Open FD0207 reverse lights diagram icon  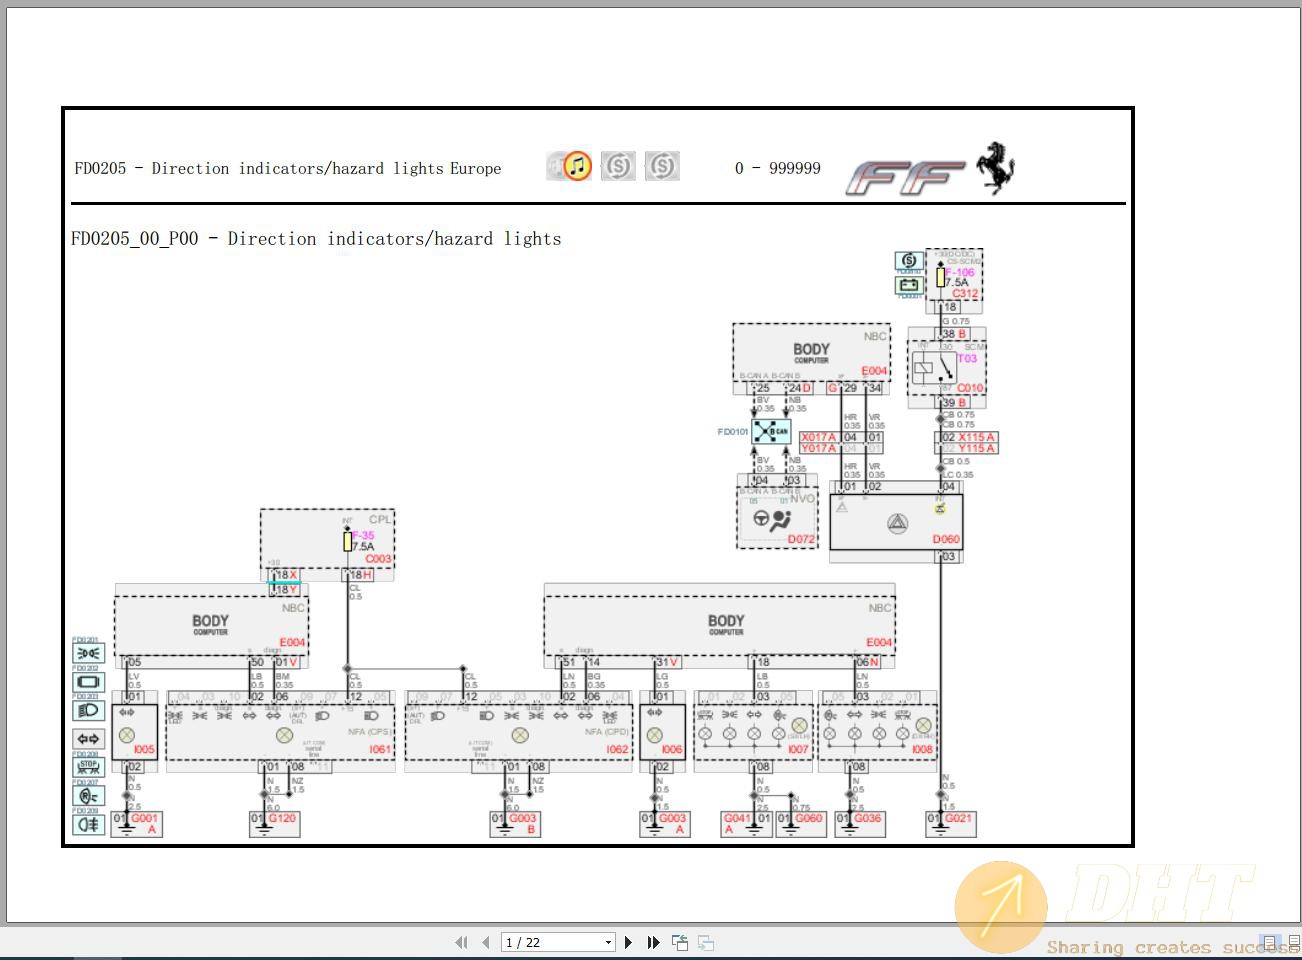tap(88, 796)
